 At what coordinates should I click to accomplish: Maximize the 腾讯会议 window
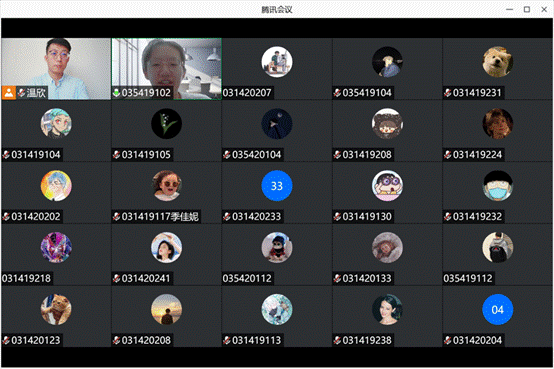[x=527, y=10]
